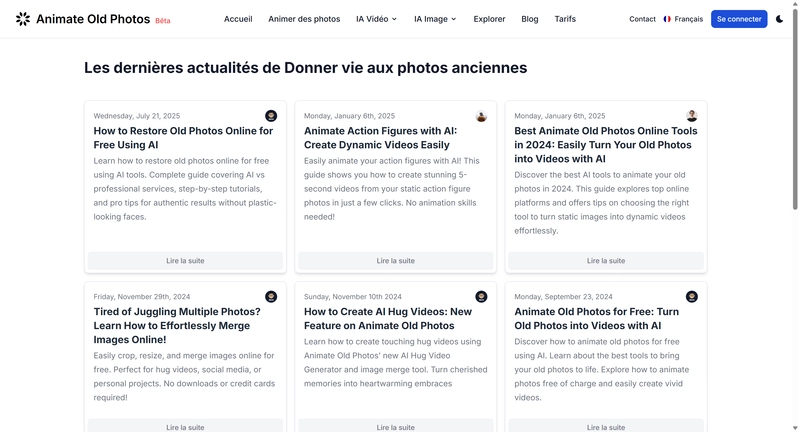Click the date Monday, September 23, 2024

[563, 296]
